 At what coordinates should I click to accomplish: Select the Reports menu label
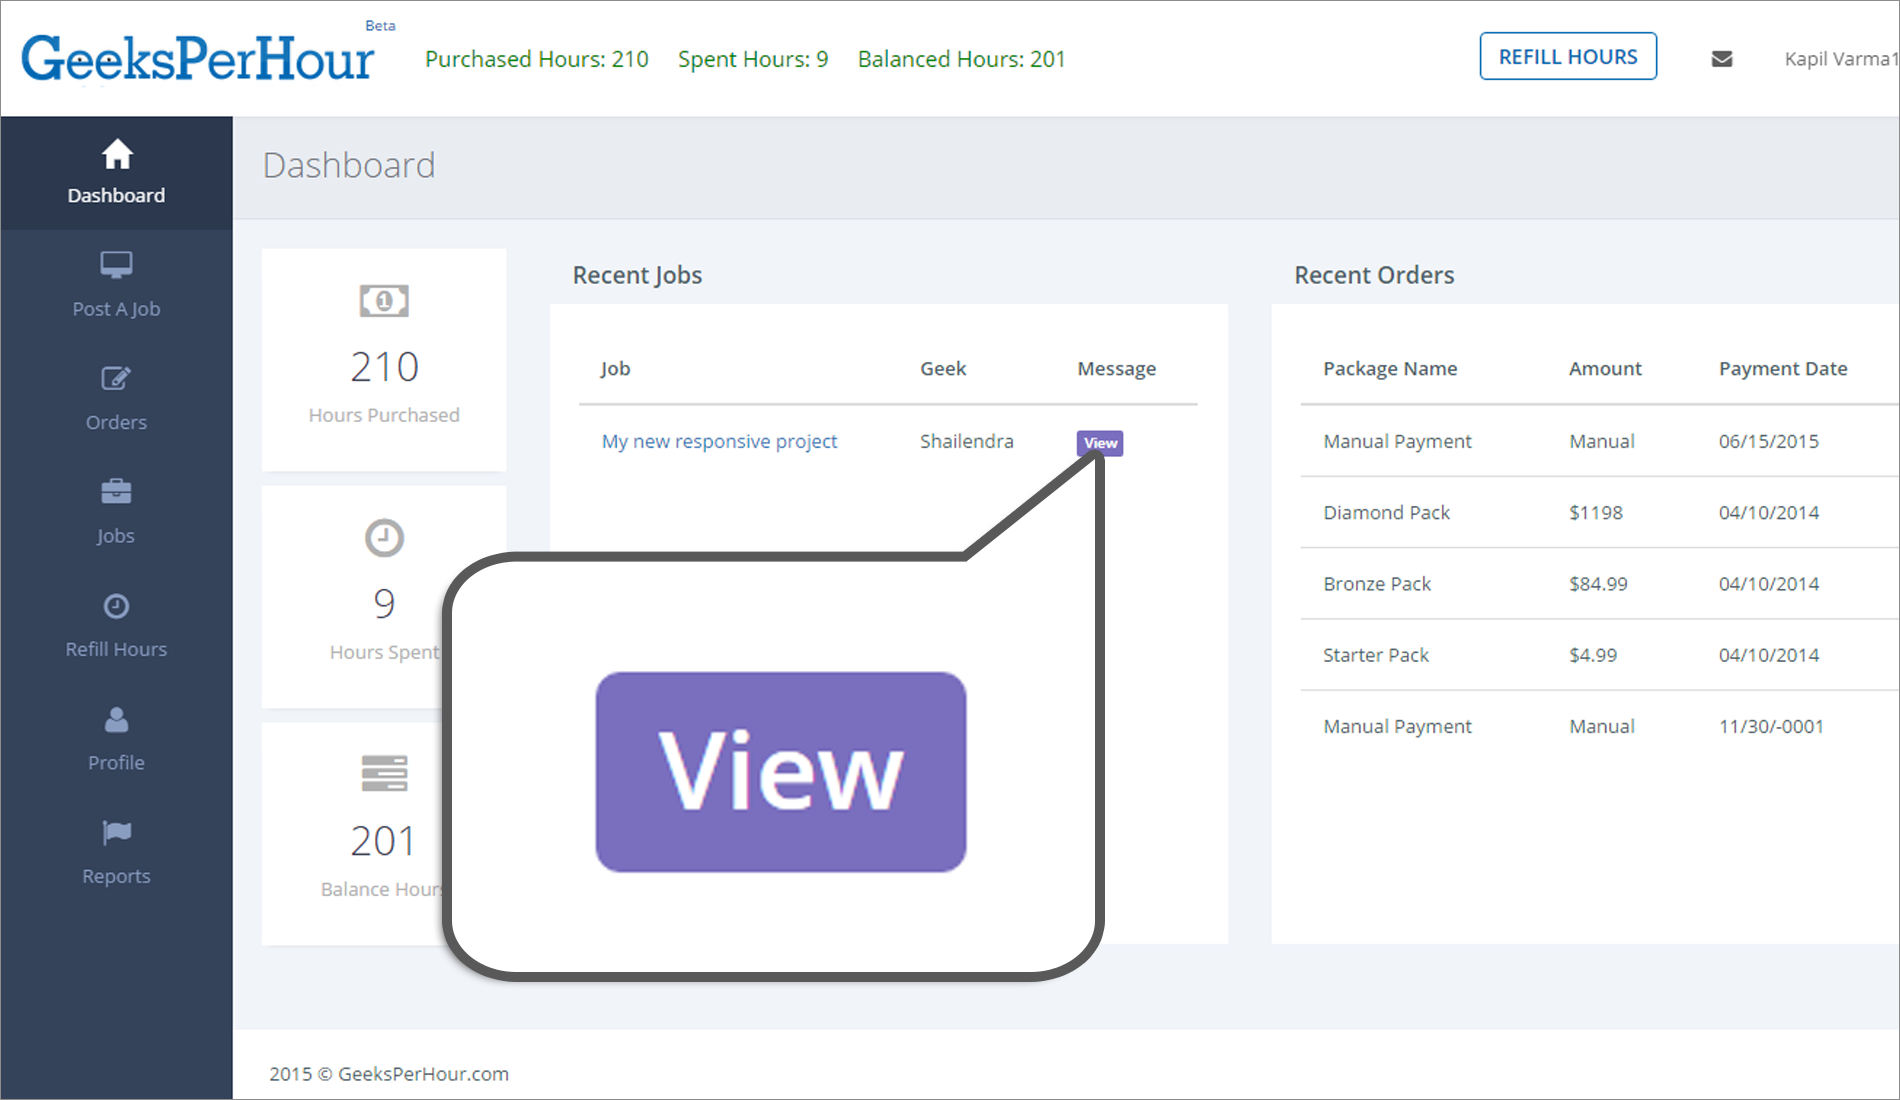116,876
